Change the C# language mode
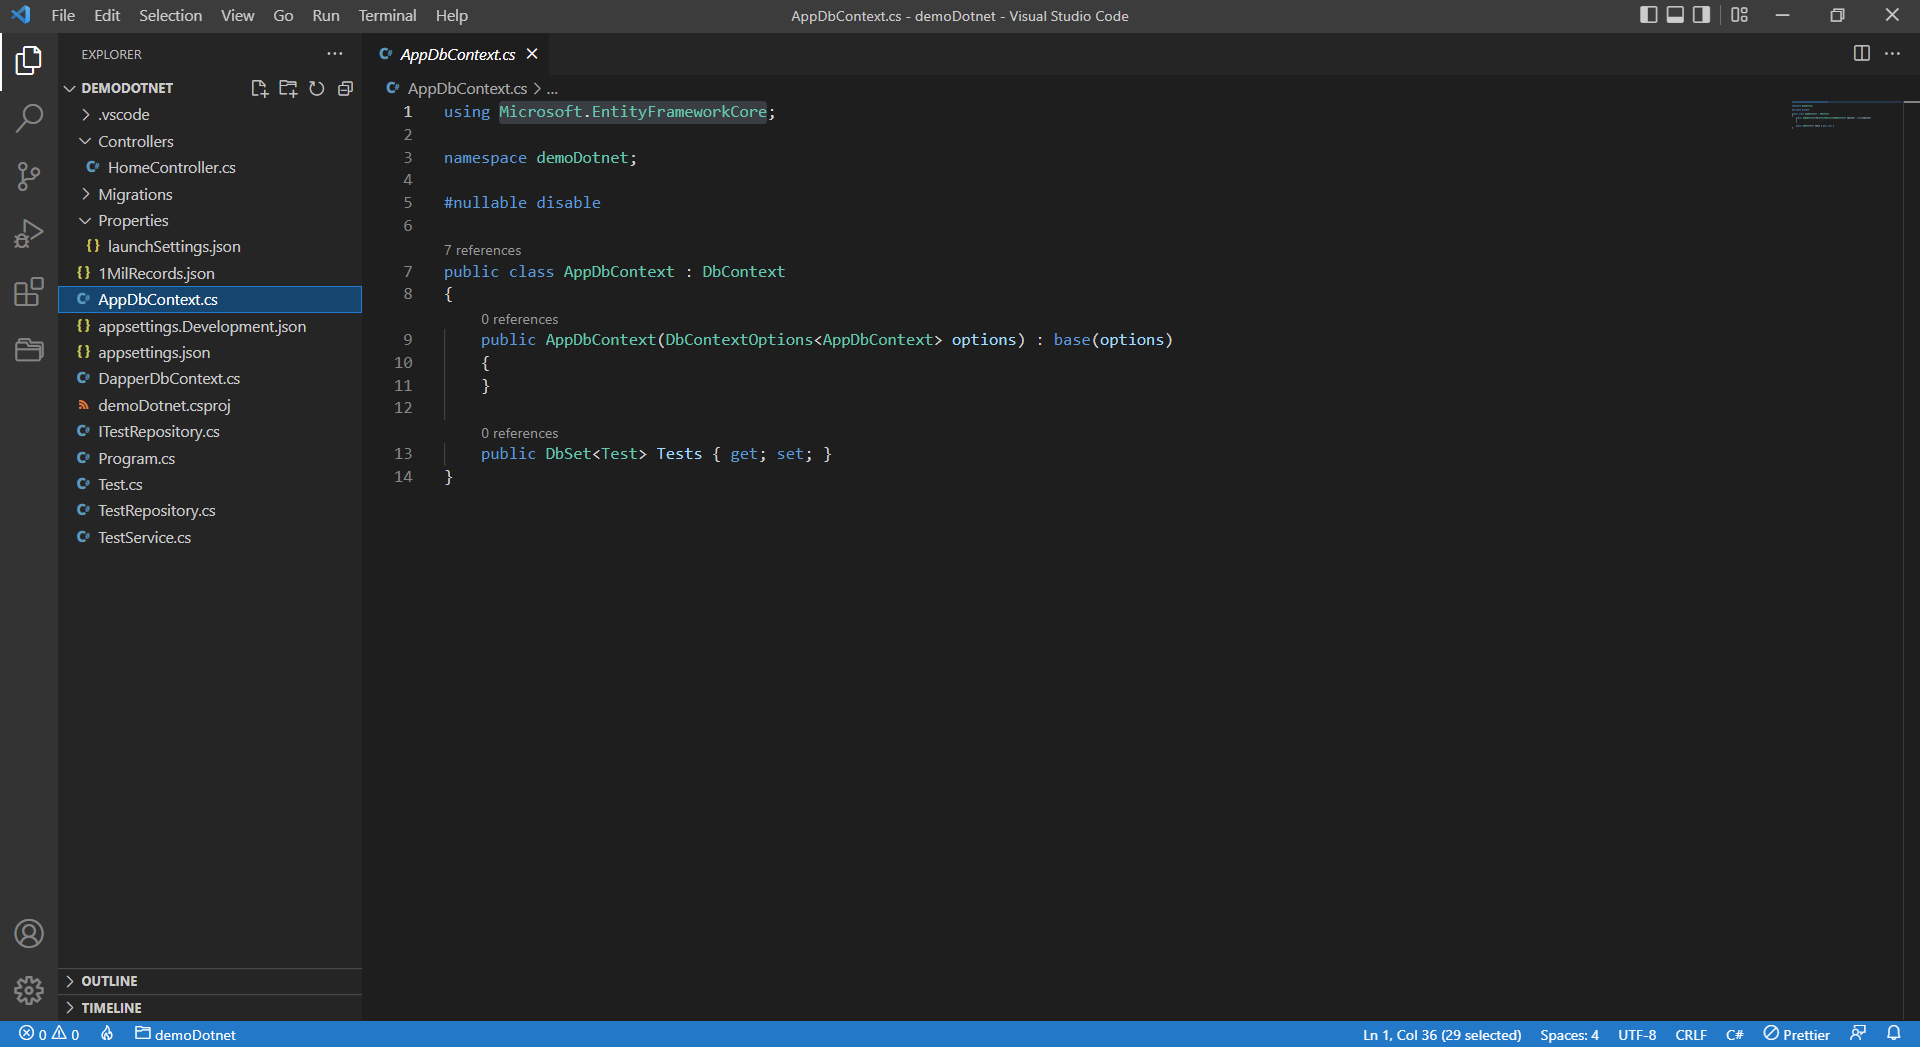Viewport: 1920px width, 1047px height. 1734,1034
